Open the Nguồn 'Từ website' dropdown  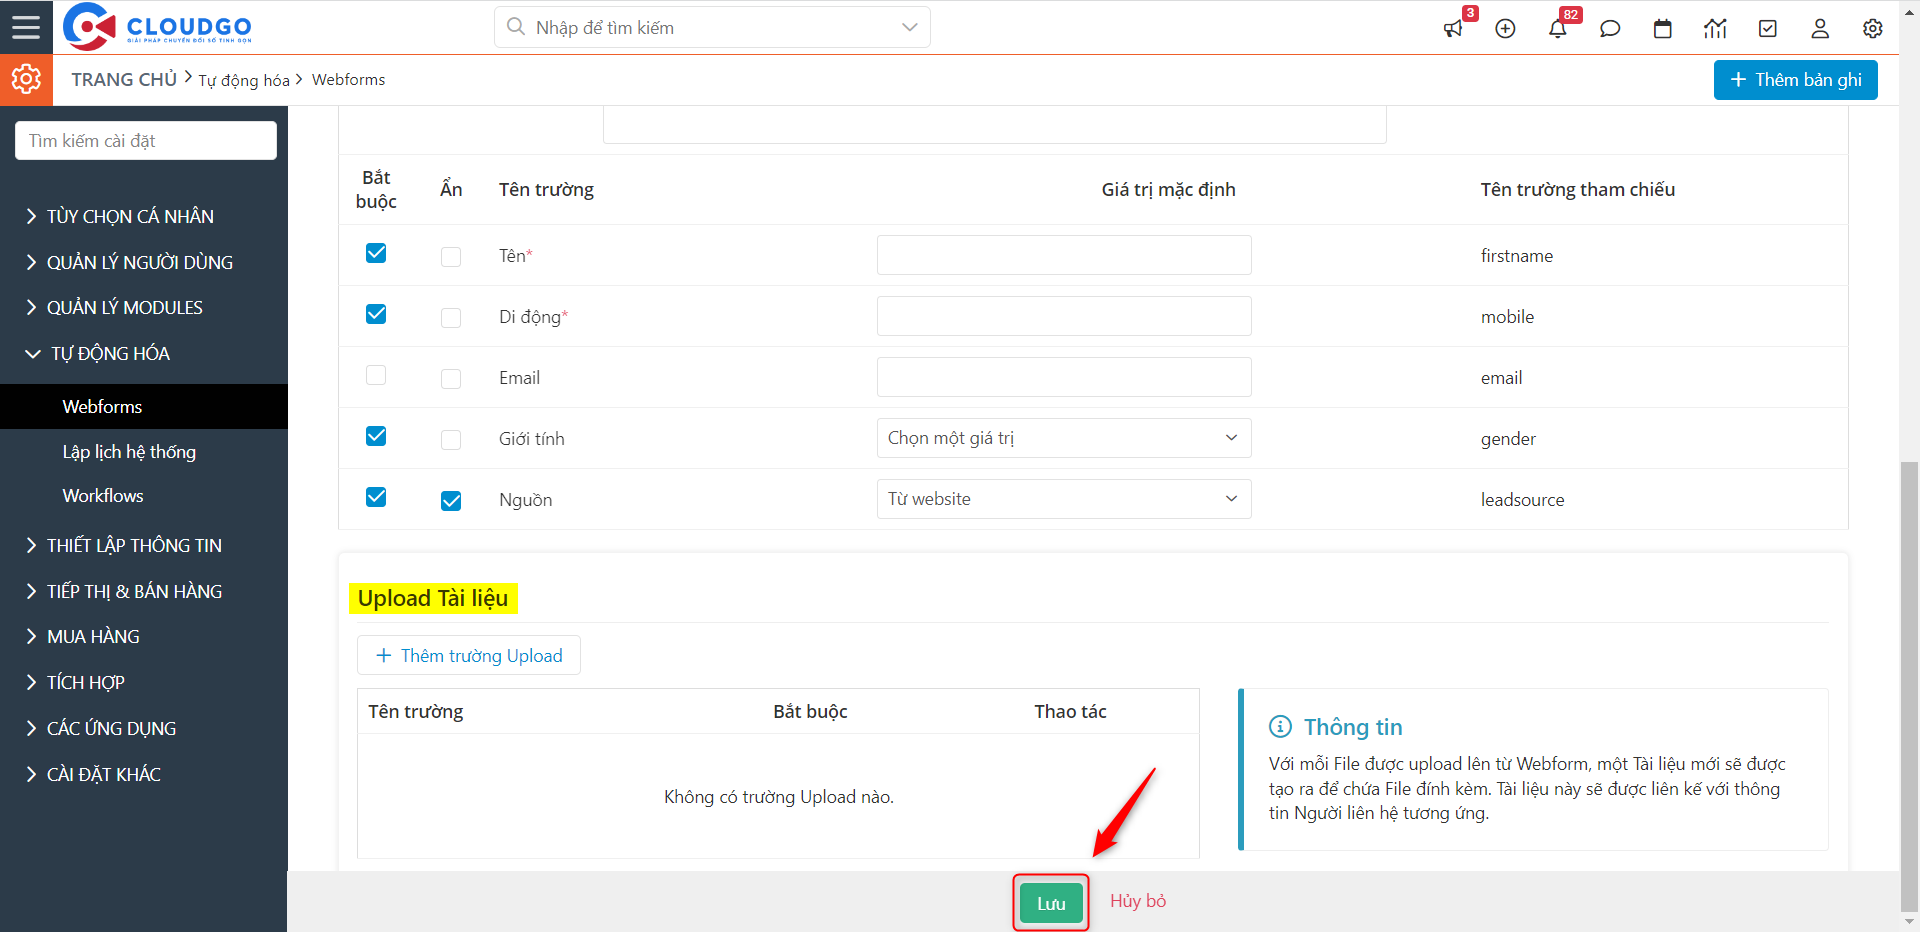point(1063,499)
